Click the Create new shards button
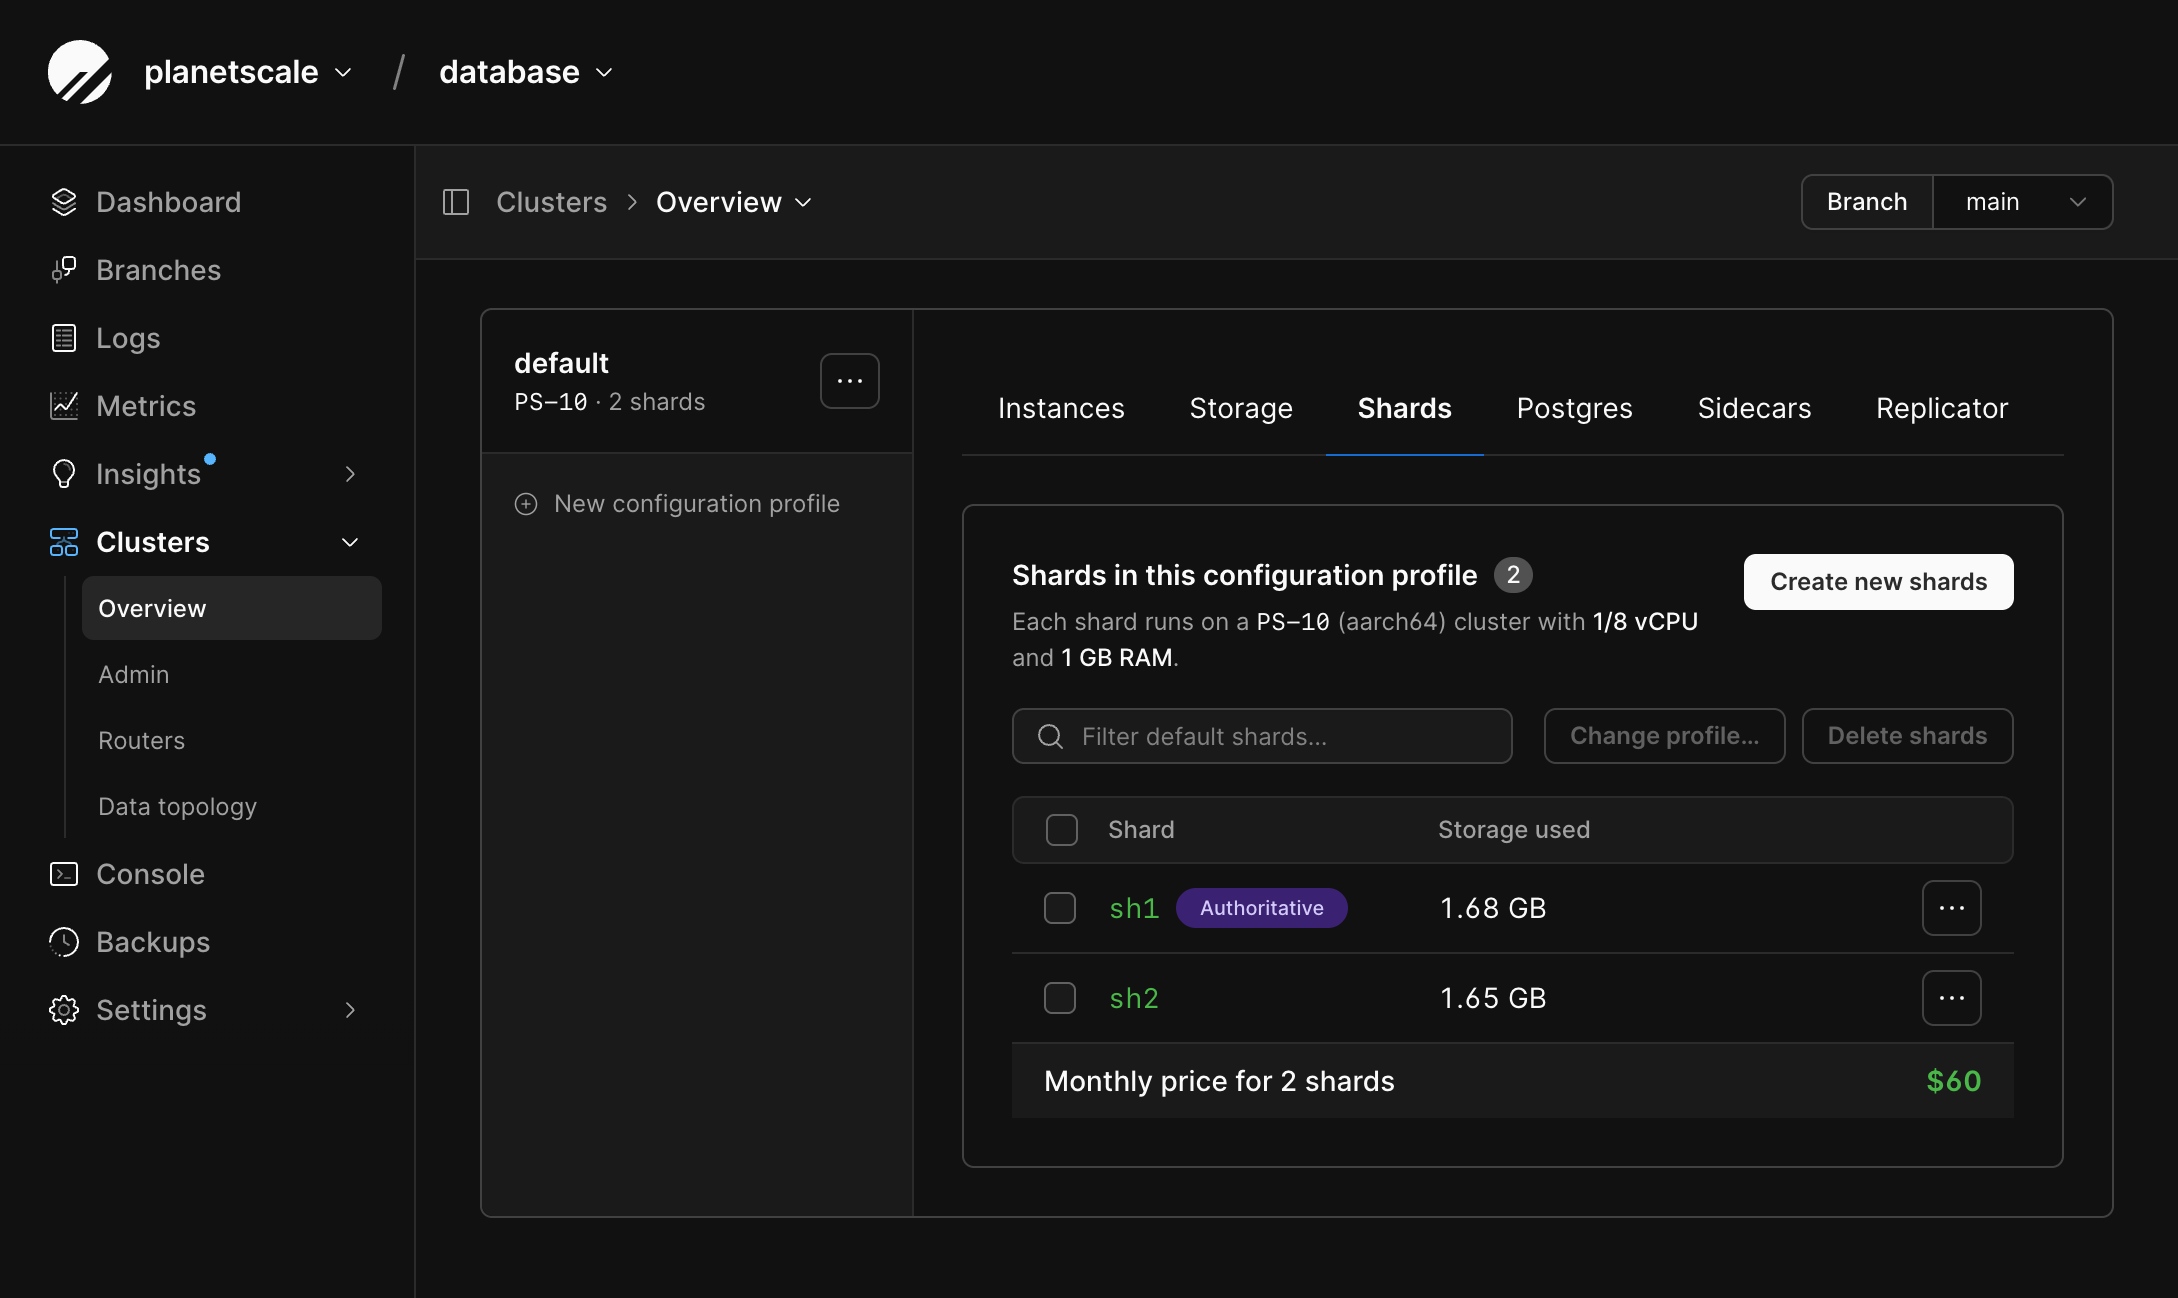This screenshot has width=2178, height=1298. point(1879,582)
